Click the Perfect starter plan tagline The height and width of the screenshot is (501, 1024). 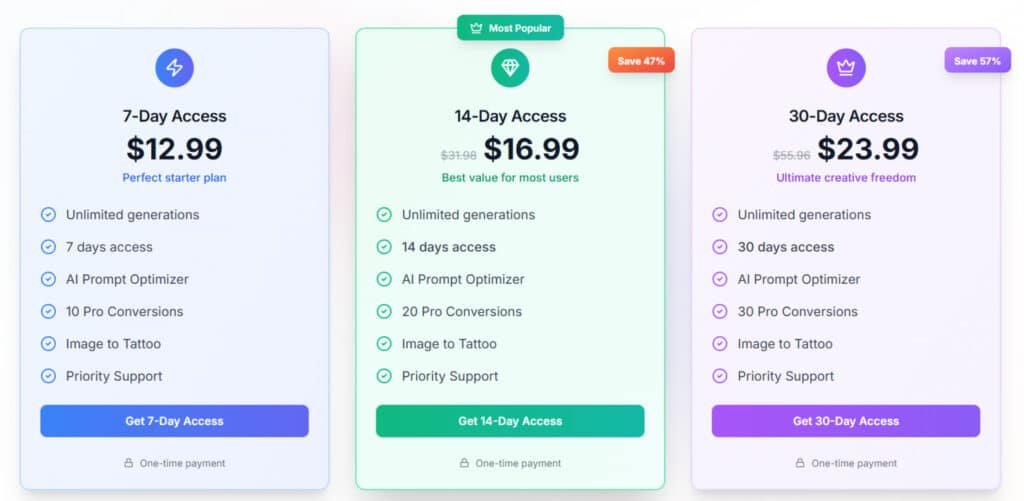(x=174, y=178)
